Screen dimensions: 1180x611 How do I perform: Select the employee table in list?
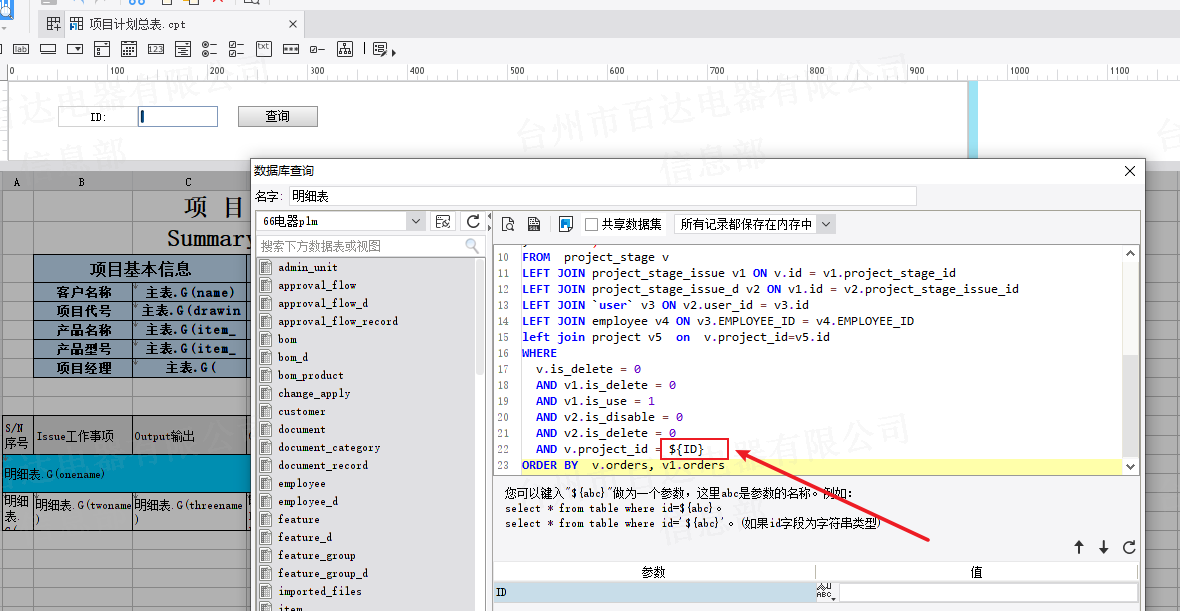(301, 483)
